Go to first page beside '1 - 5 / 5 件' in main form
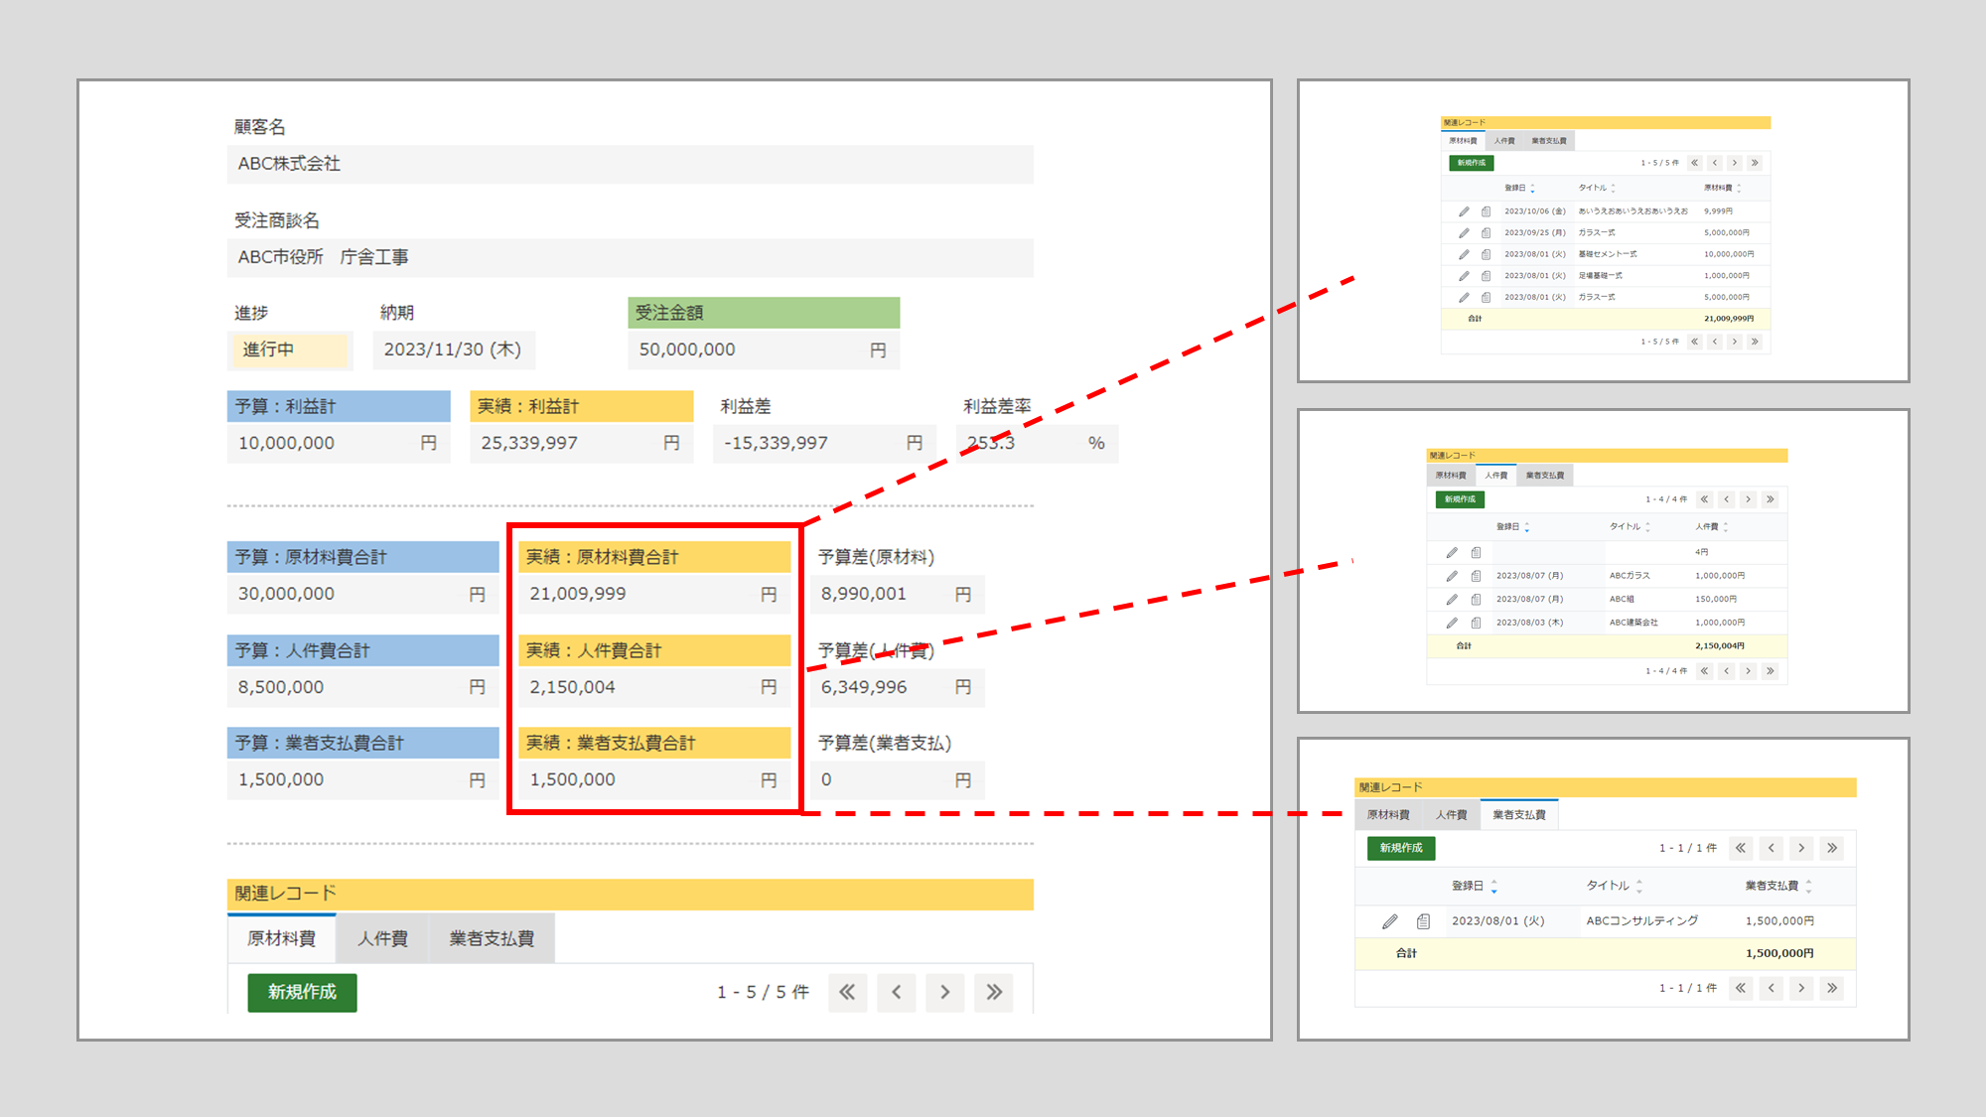 [847, 992]
